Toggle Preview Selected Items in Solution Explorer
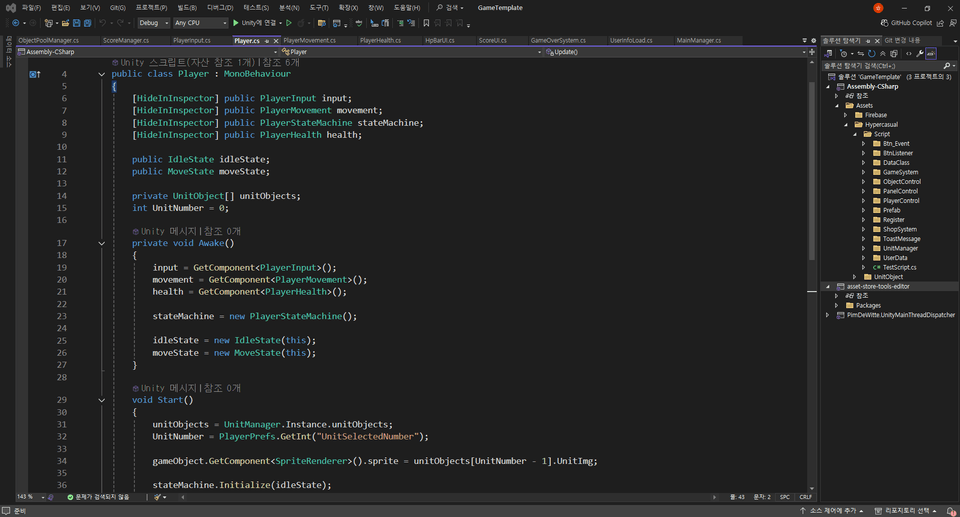 (931, 54)
